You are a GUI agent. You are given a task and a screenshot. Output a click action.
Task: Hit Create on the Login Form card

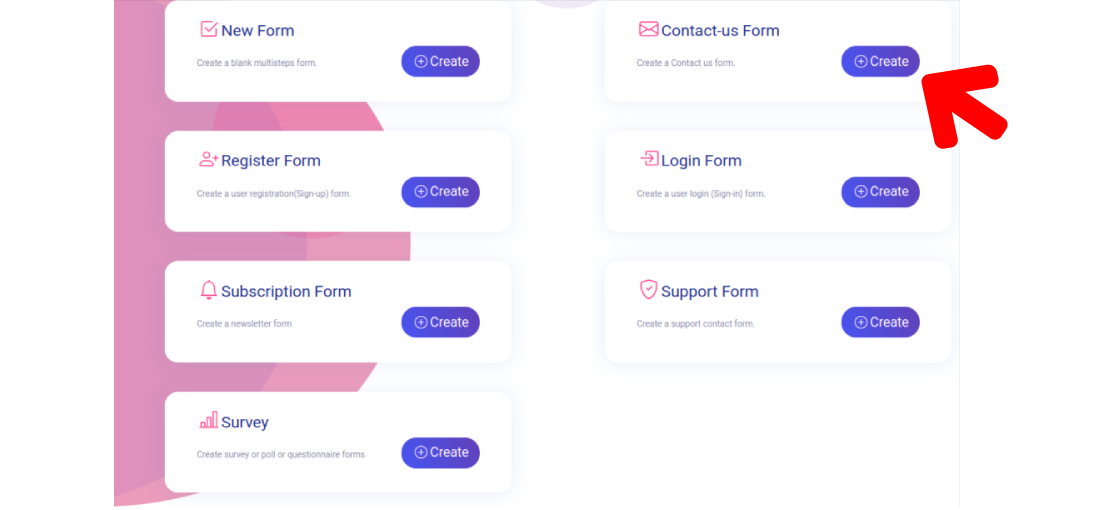(x=880, y=192)
